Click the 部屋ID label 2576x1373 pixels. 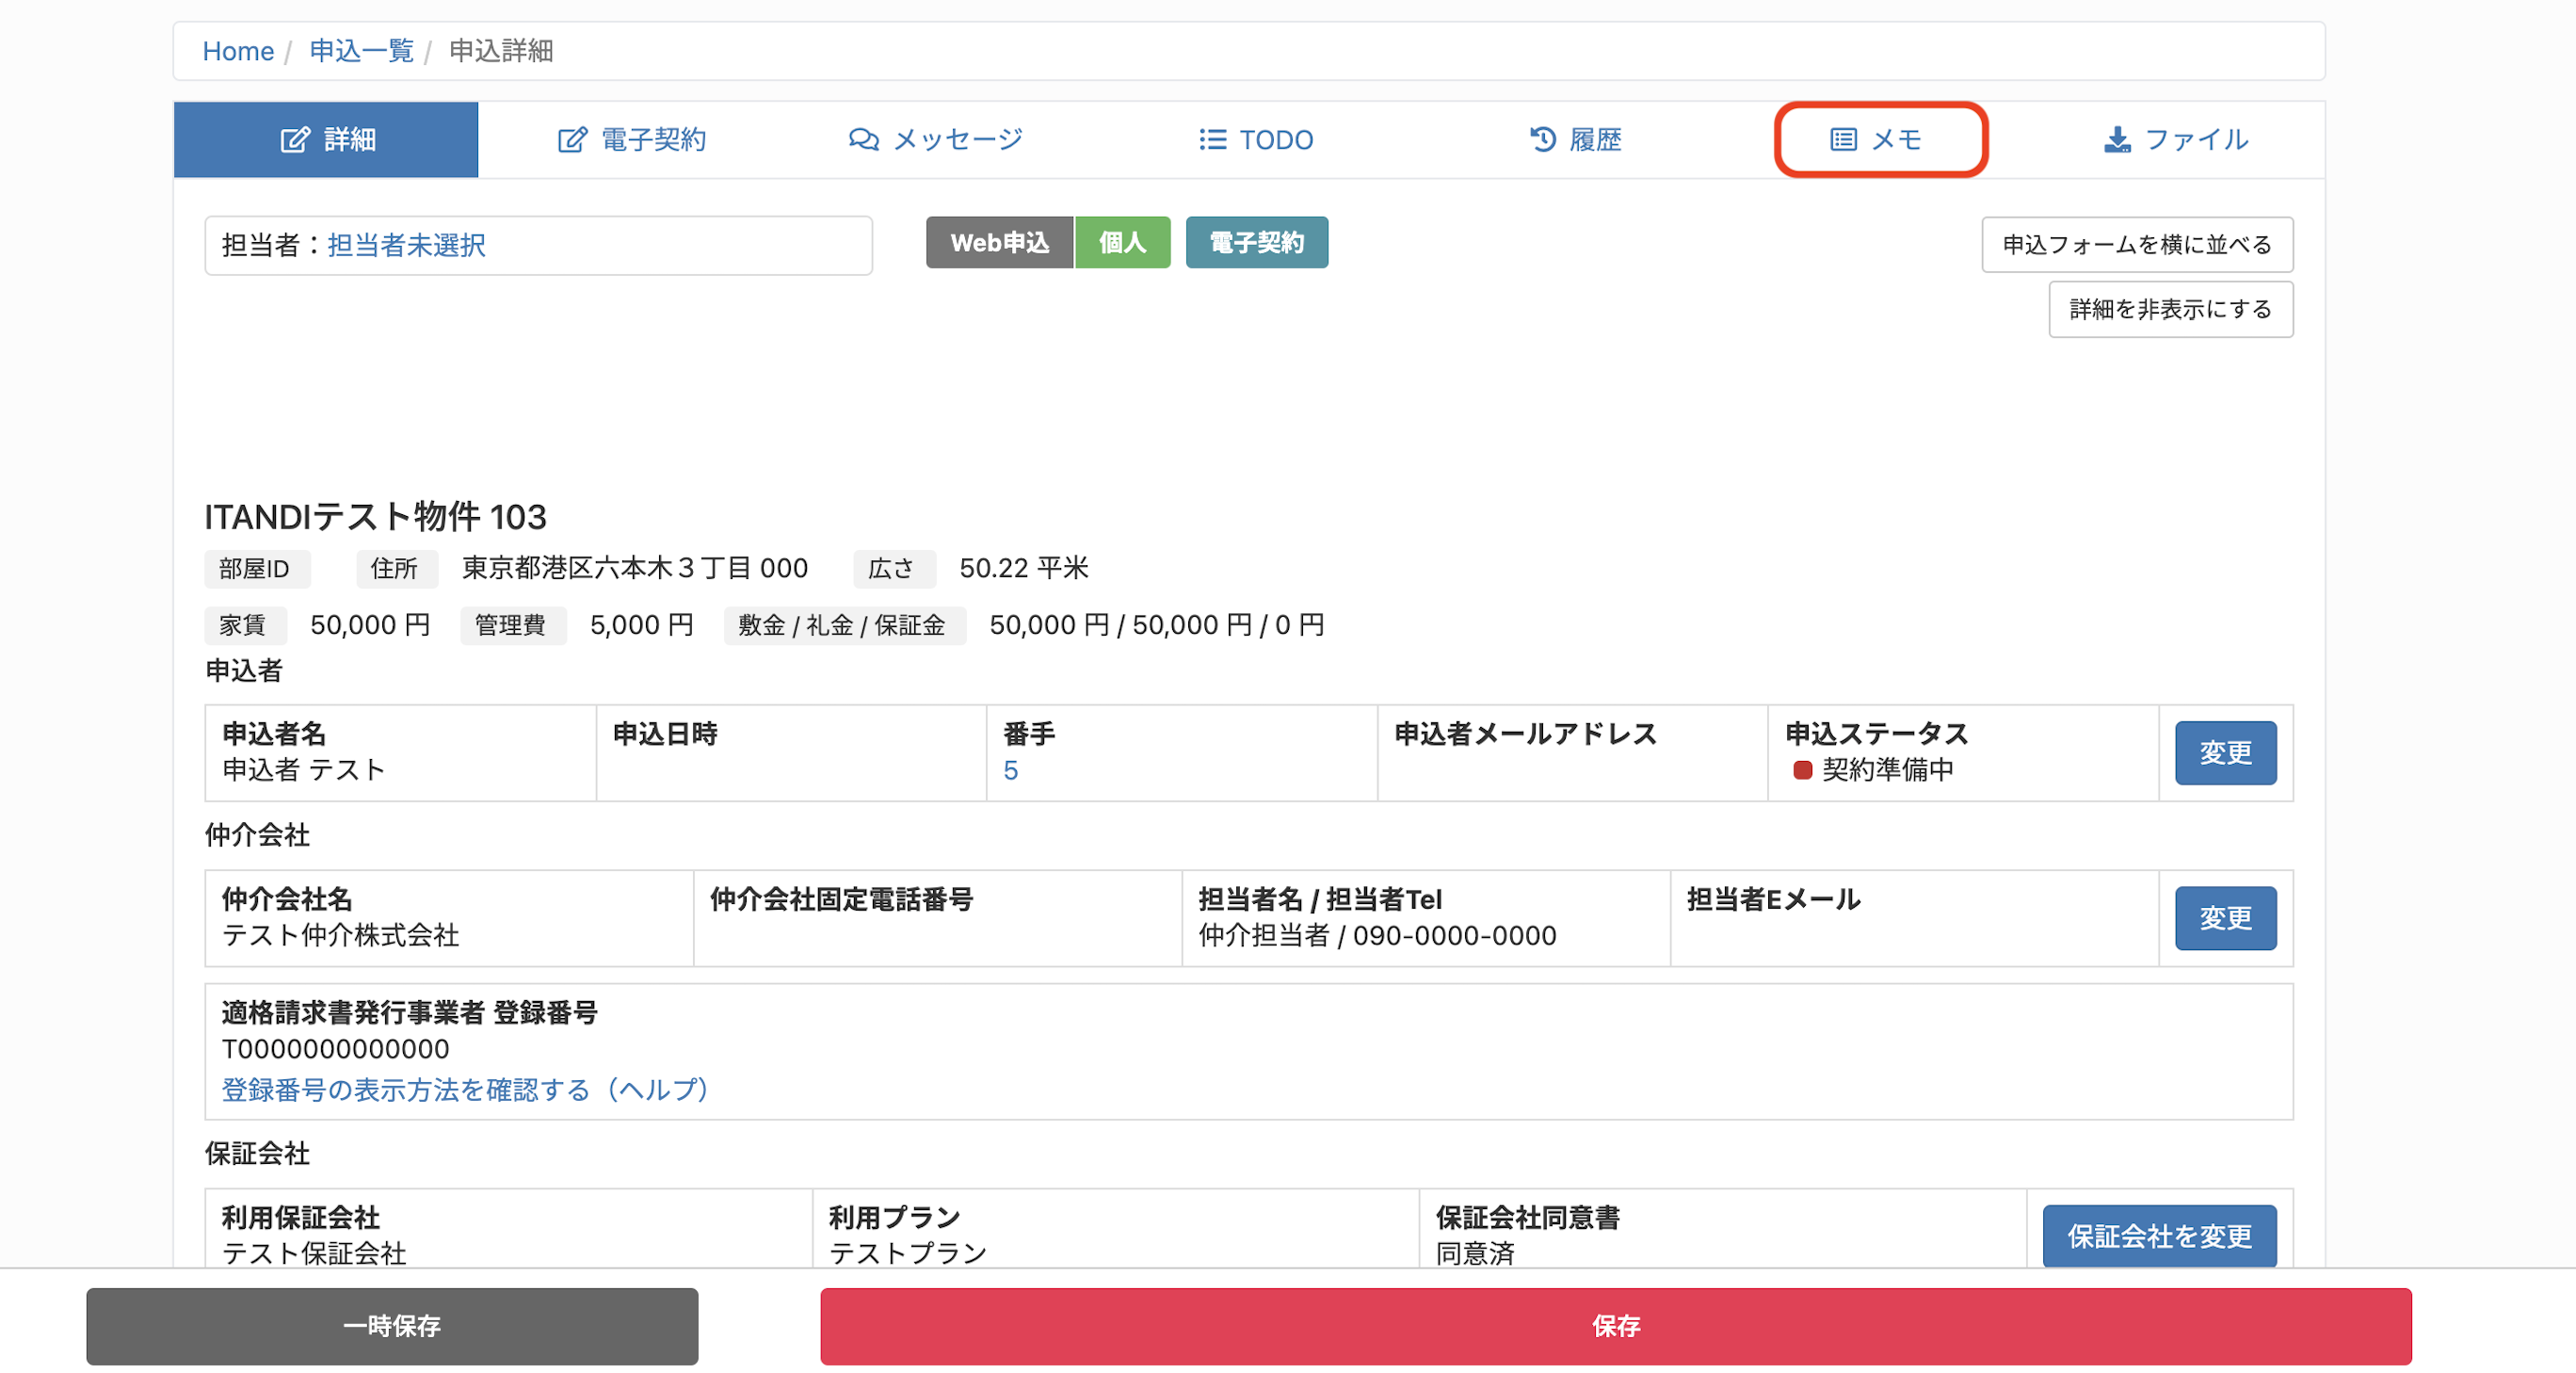(255, 569)
